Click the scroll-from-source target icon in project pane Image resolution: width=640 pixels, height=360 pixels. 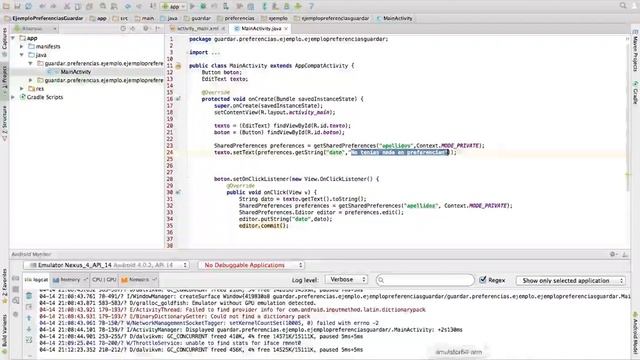[123, 29]
